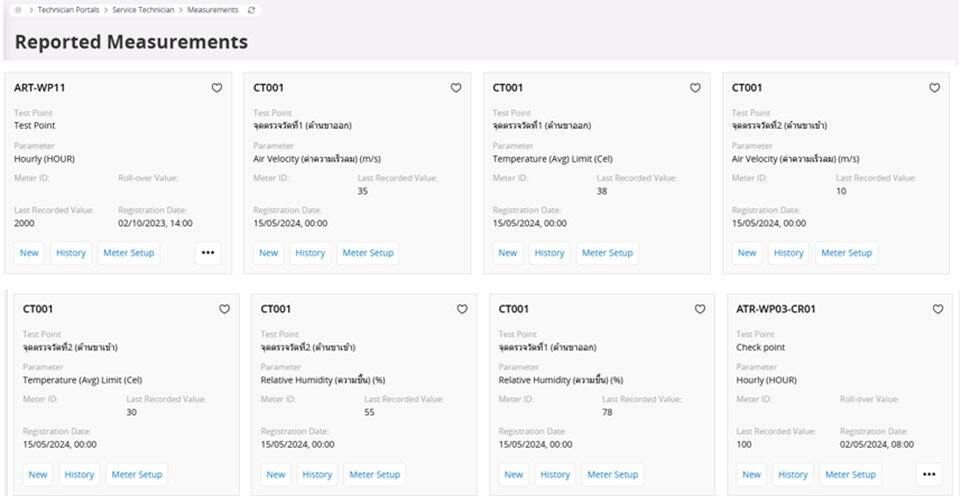Toggle favorite heart on Relative Humidity card valued 78
Viewport: 961px width, 496px height.
pyautogui.click(x=700, y=310)
